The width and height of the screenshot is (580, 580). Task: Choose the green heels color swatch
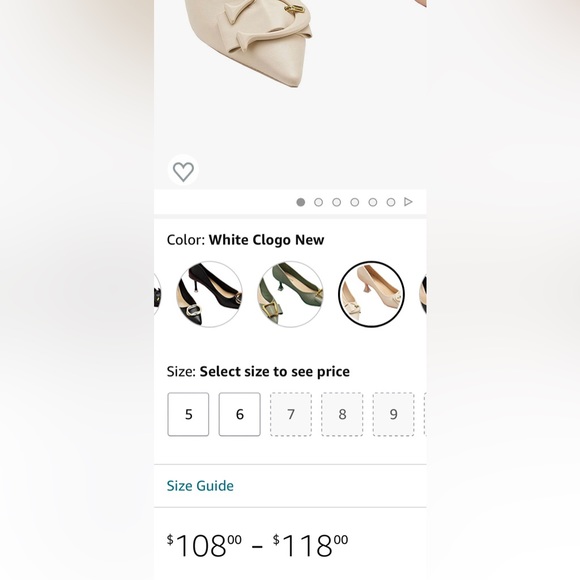290,294
